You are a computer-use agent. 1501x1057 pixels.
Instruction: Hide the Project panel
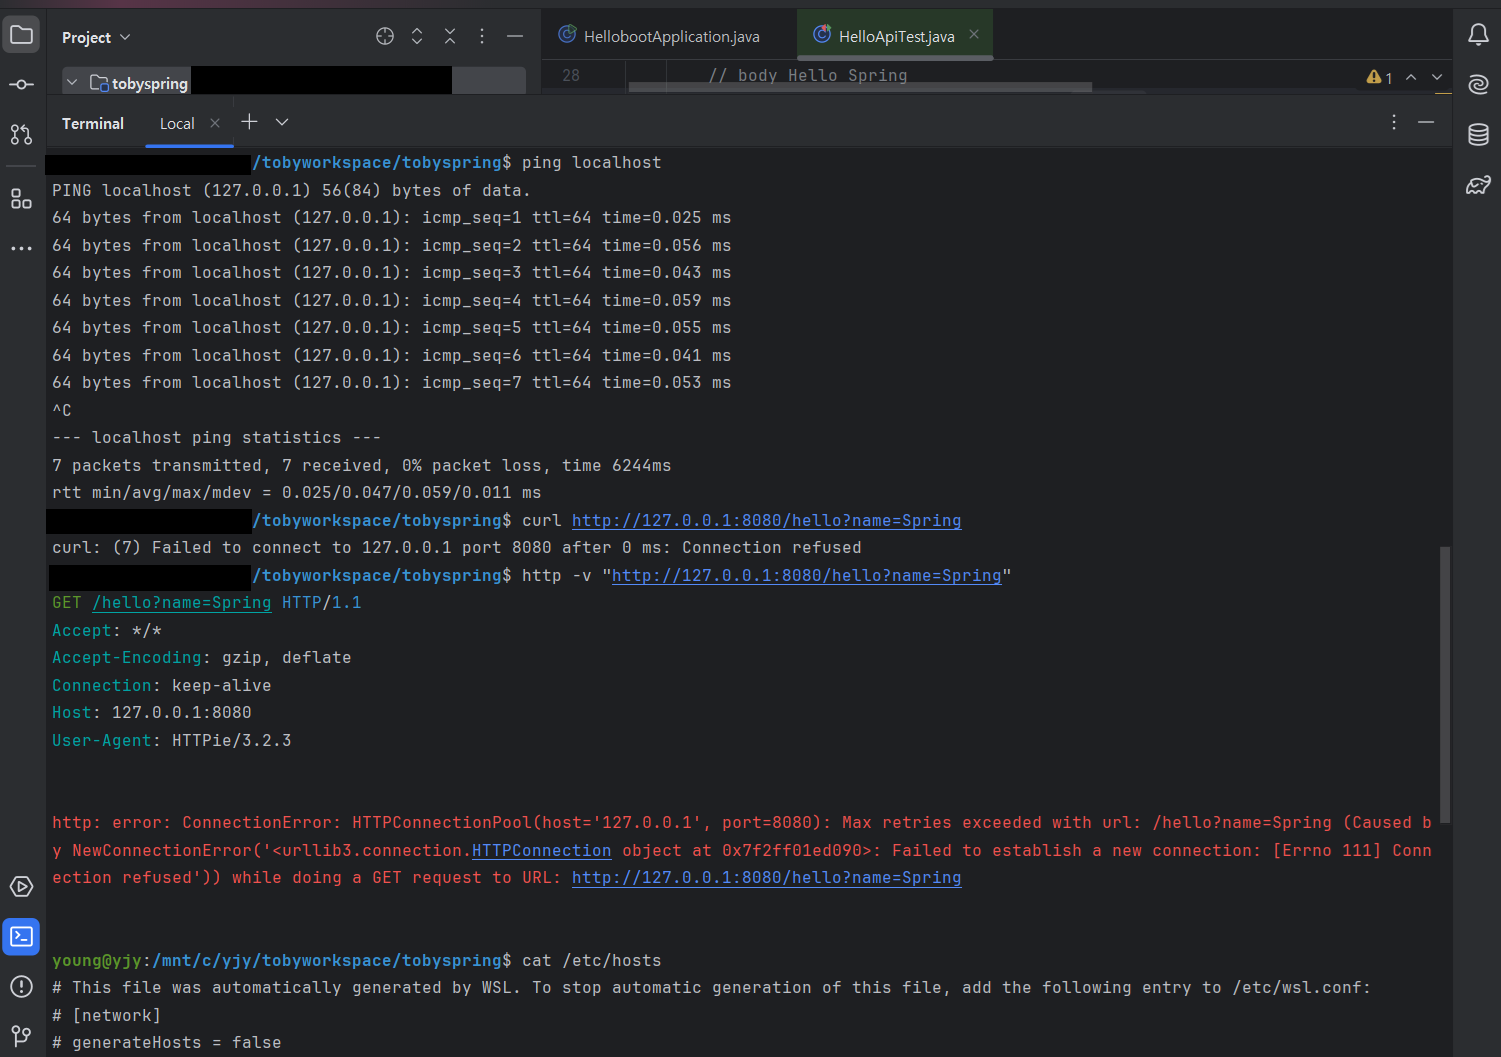(515, 37)
